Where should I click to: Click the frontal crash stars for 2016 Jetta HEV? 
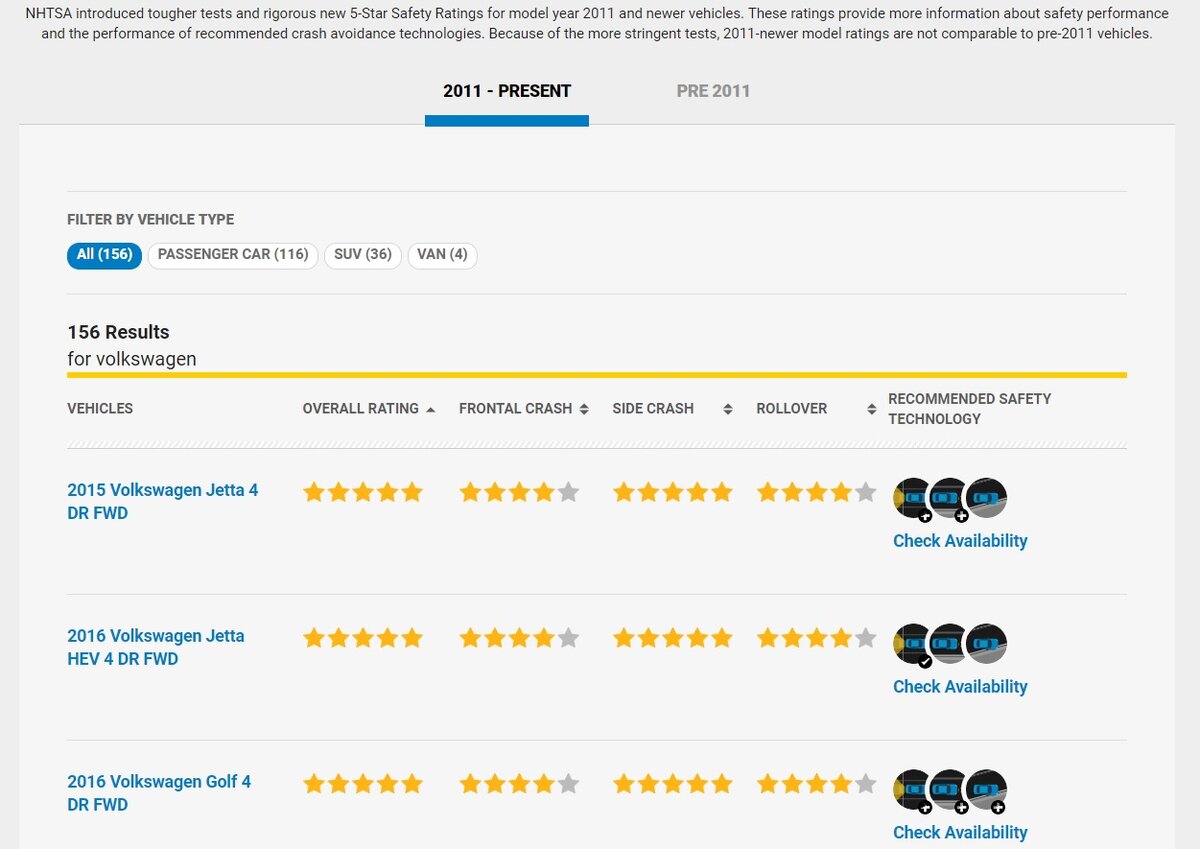[519, 638]
